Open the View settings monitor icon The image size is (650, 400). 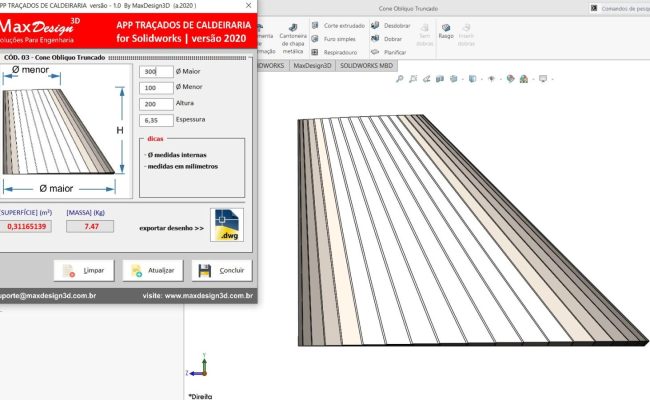(x=543, y=79)
